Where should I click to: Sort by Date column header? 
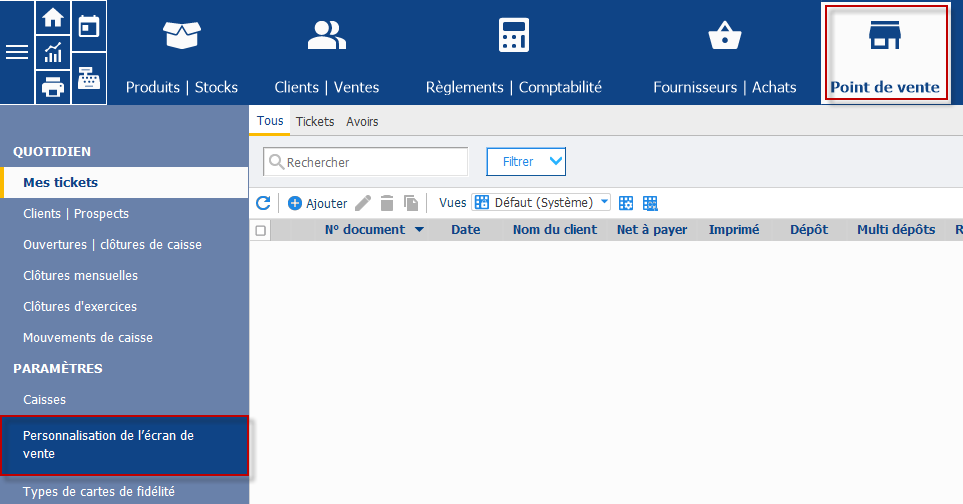coord(466,230)
